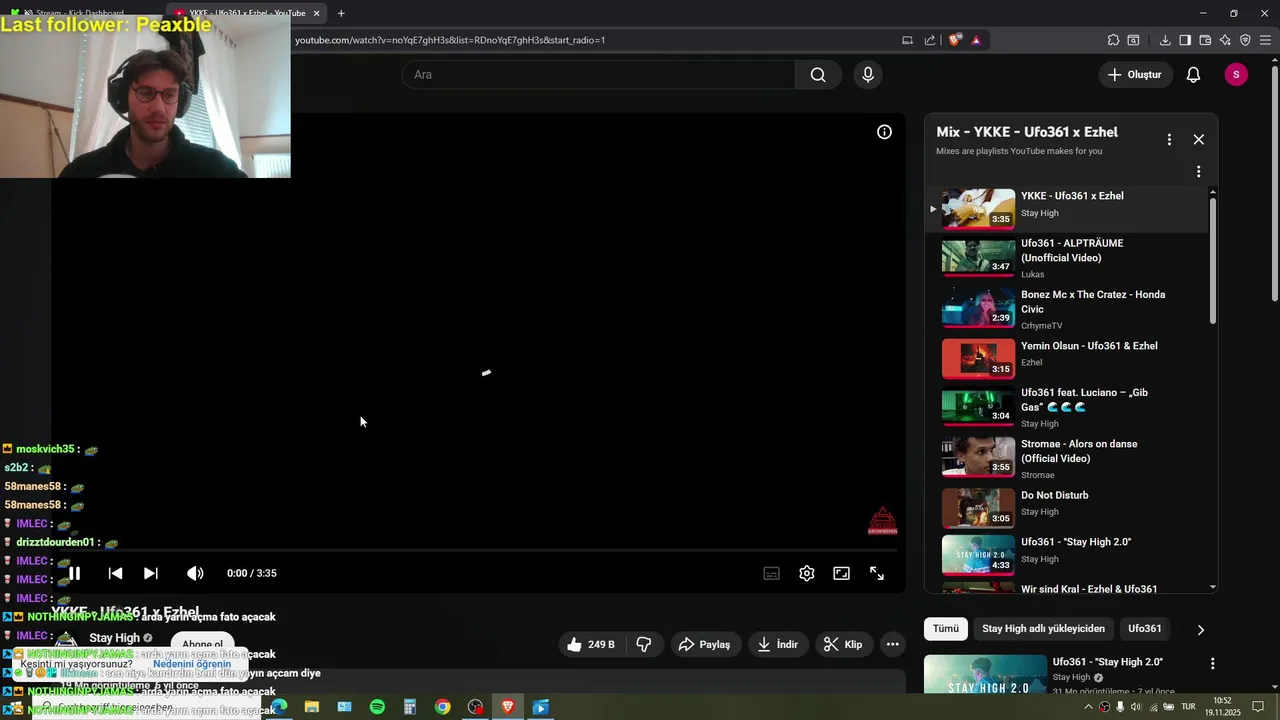Open the Oluştur create menu
The height and width of the screenshot is (720, 1280).
(1136, 75)
